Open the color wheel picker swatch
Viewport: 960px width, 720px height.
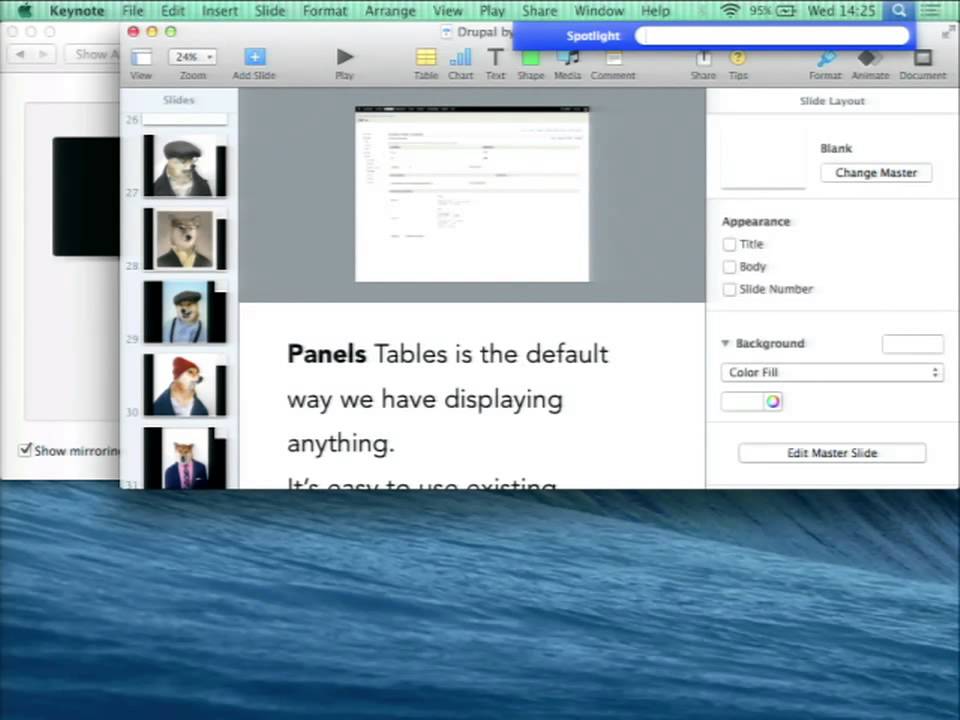(773, 402)
